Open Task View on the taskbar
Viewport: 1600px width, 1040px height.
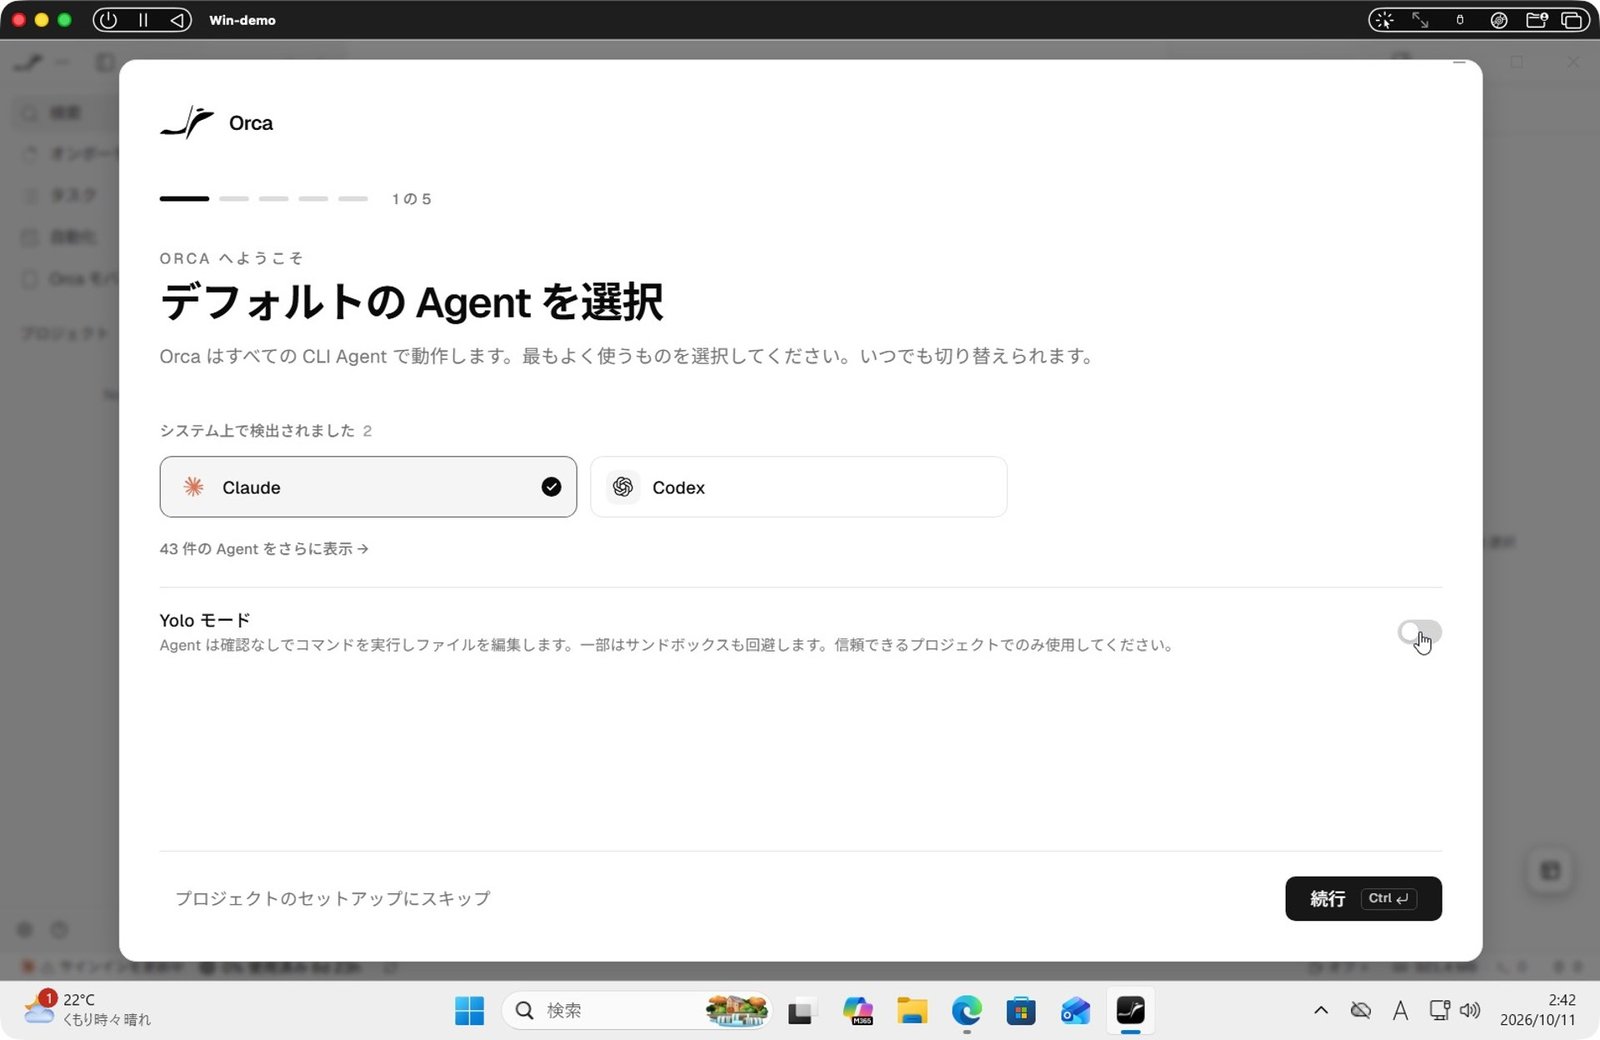(x=800, y=1011)
